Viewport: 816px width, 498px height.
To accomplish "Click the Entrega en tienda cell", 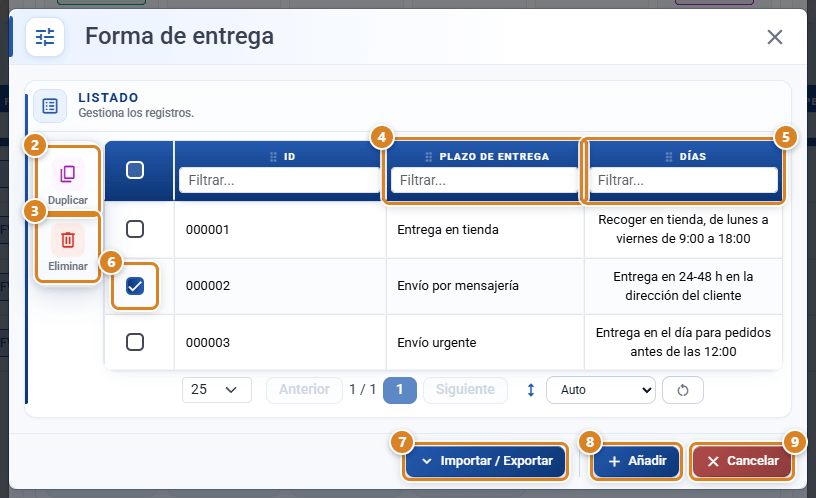I will (x=485, y=229).
